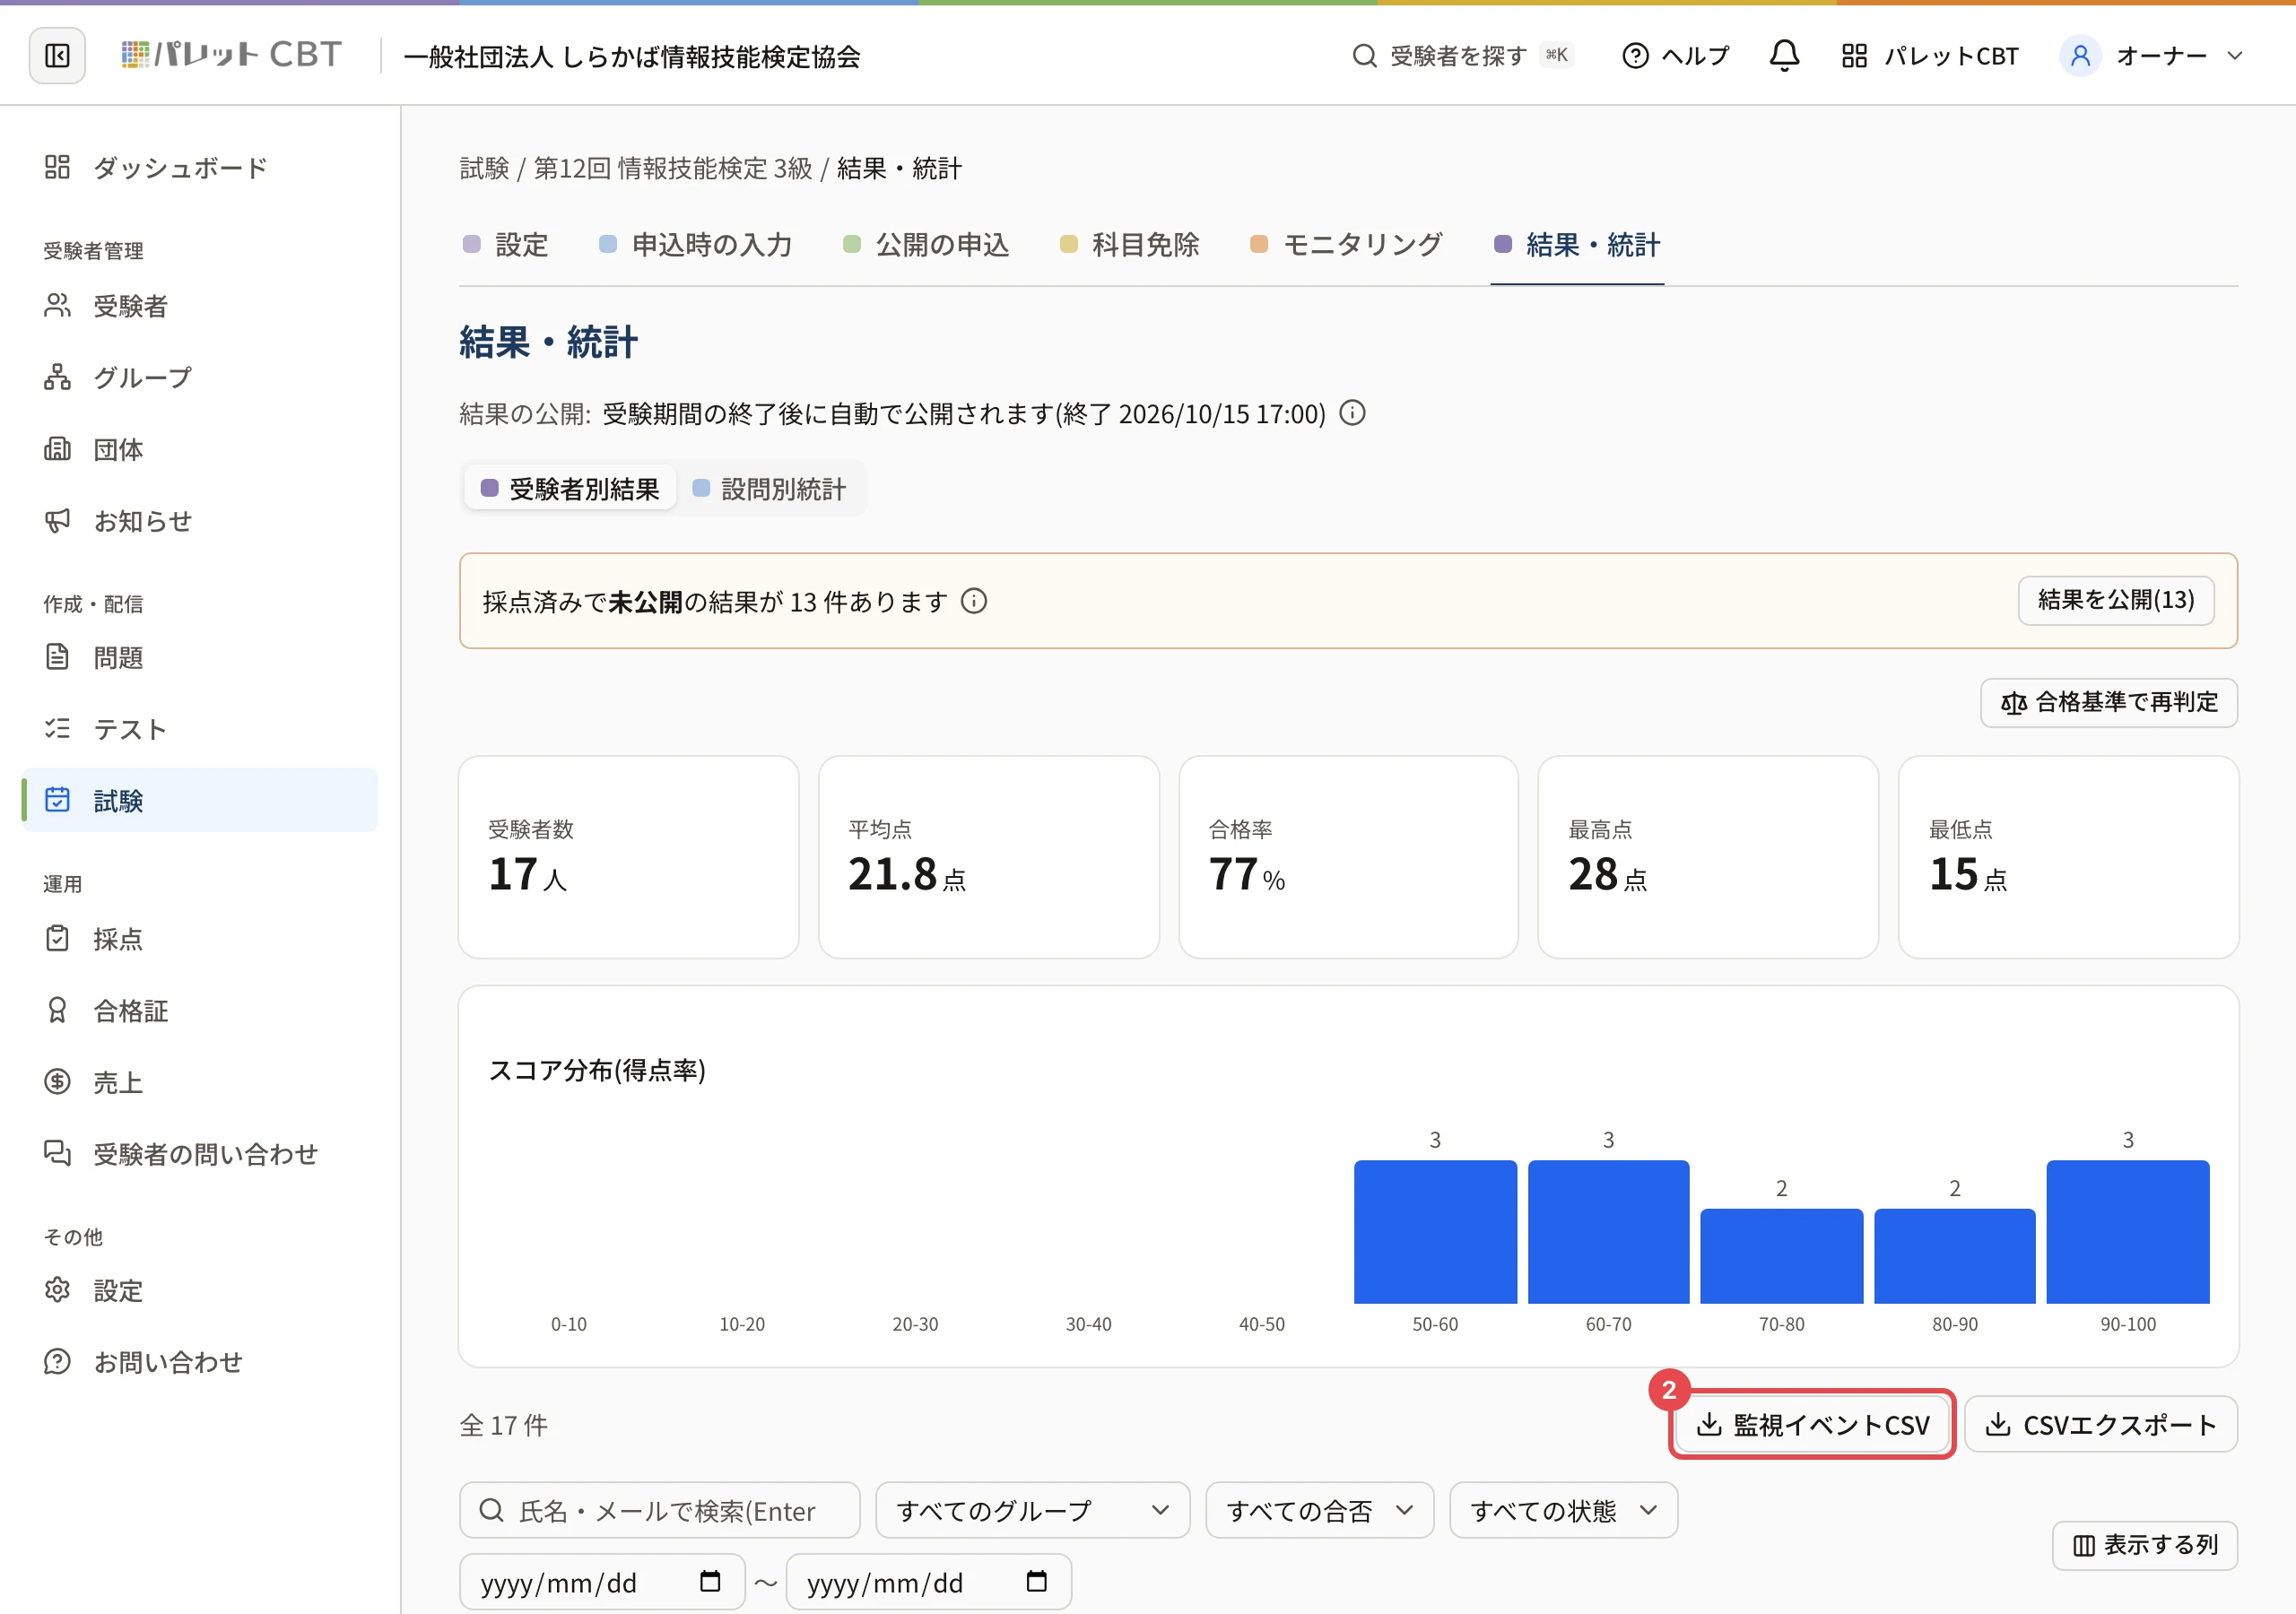Viewport: 2296px width, 1614px height.
Task: Click the 受験者を探す search box
Action: pyautogui.click(x=1463, y=56)
